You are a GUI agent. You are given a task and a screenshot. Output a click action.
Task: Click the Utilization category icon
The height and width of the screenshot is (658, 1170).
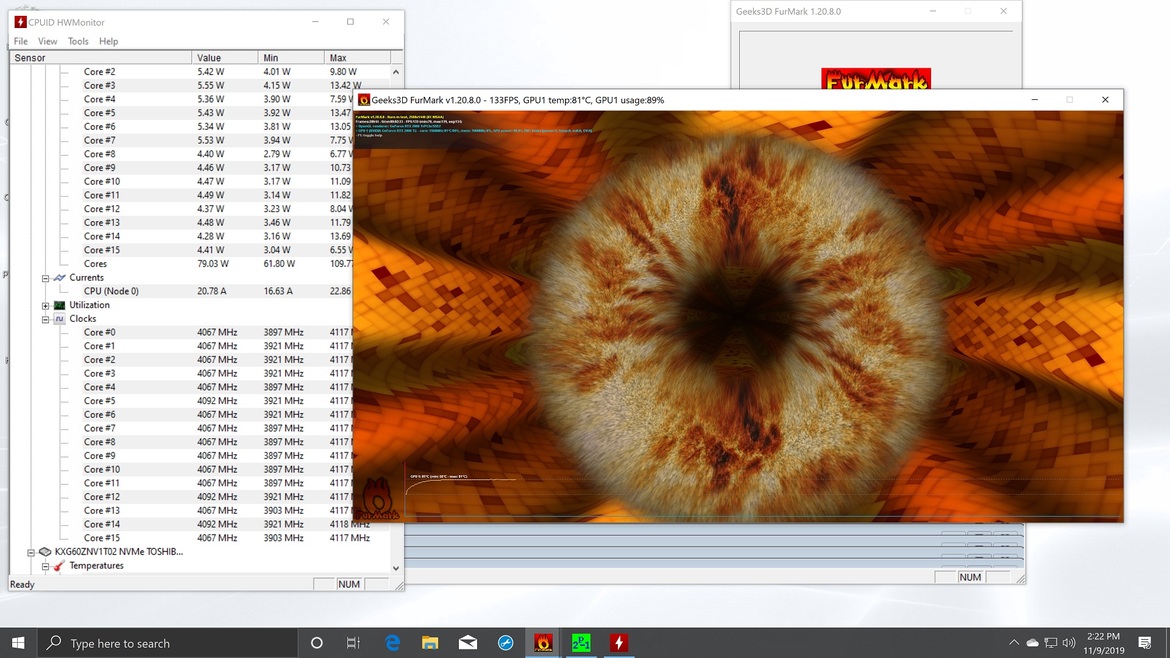click(60, 305)
